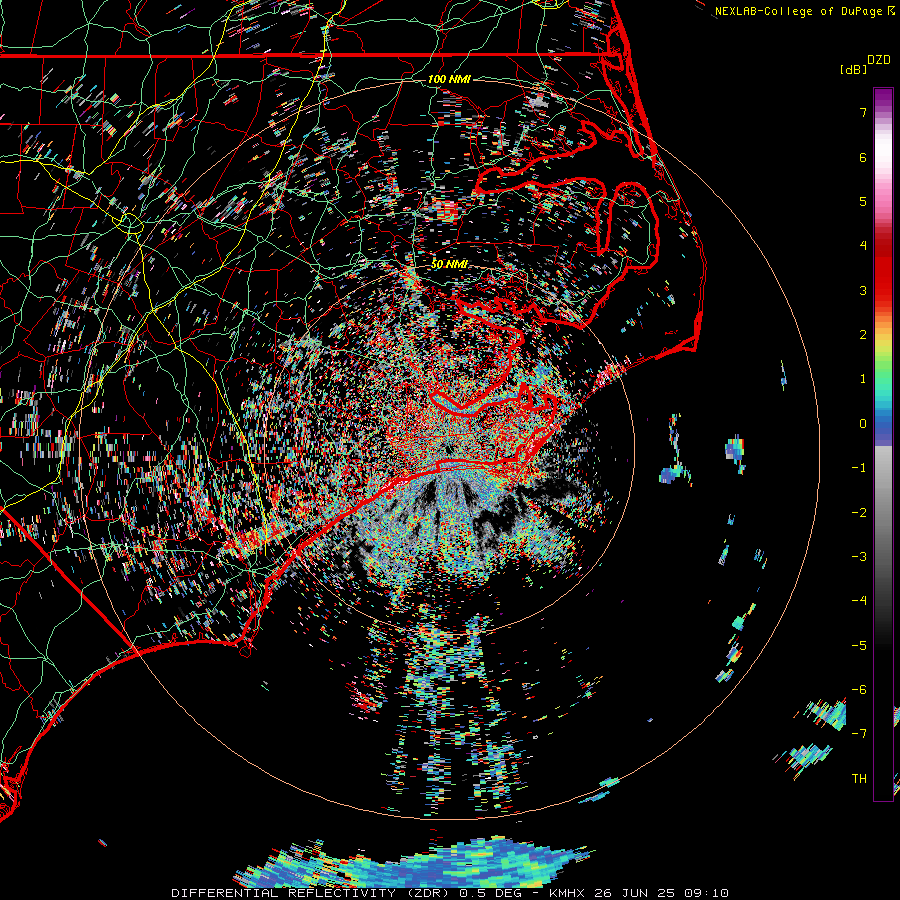
Task: Click the 50 NMI range ring label
Action: 449,264
